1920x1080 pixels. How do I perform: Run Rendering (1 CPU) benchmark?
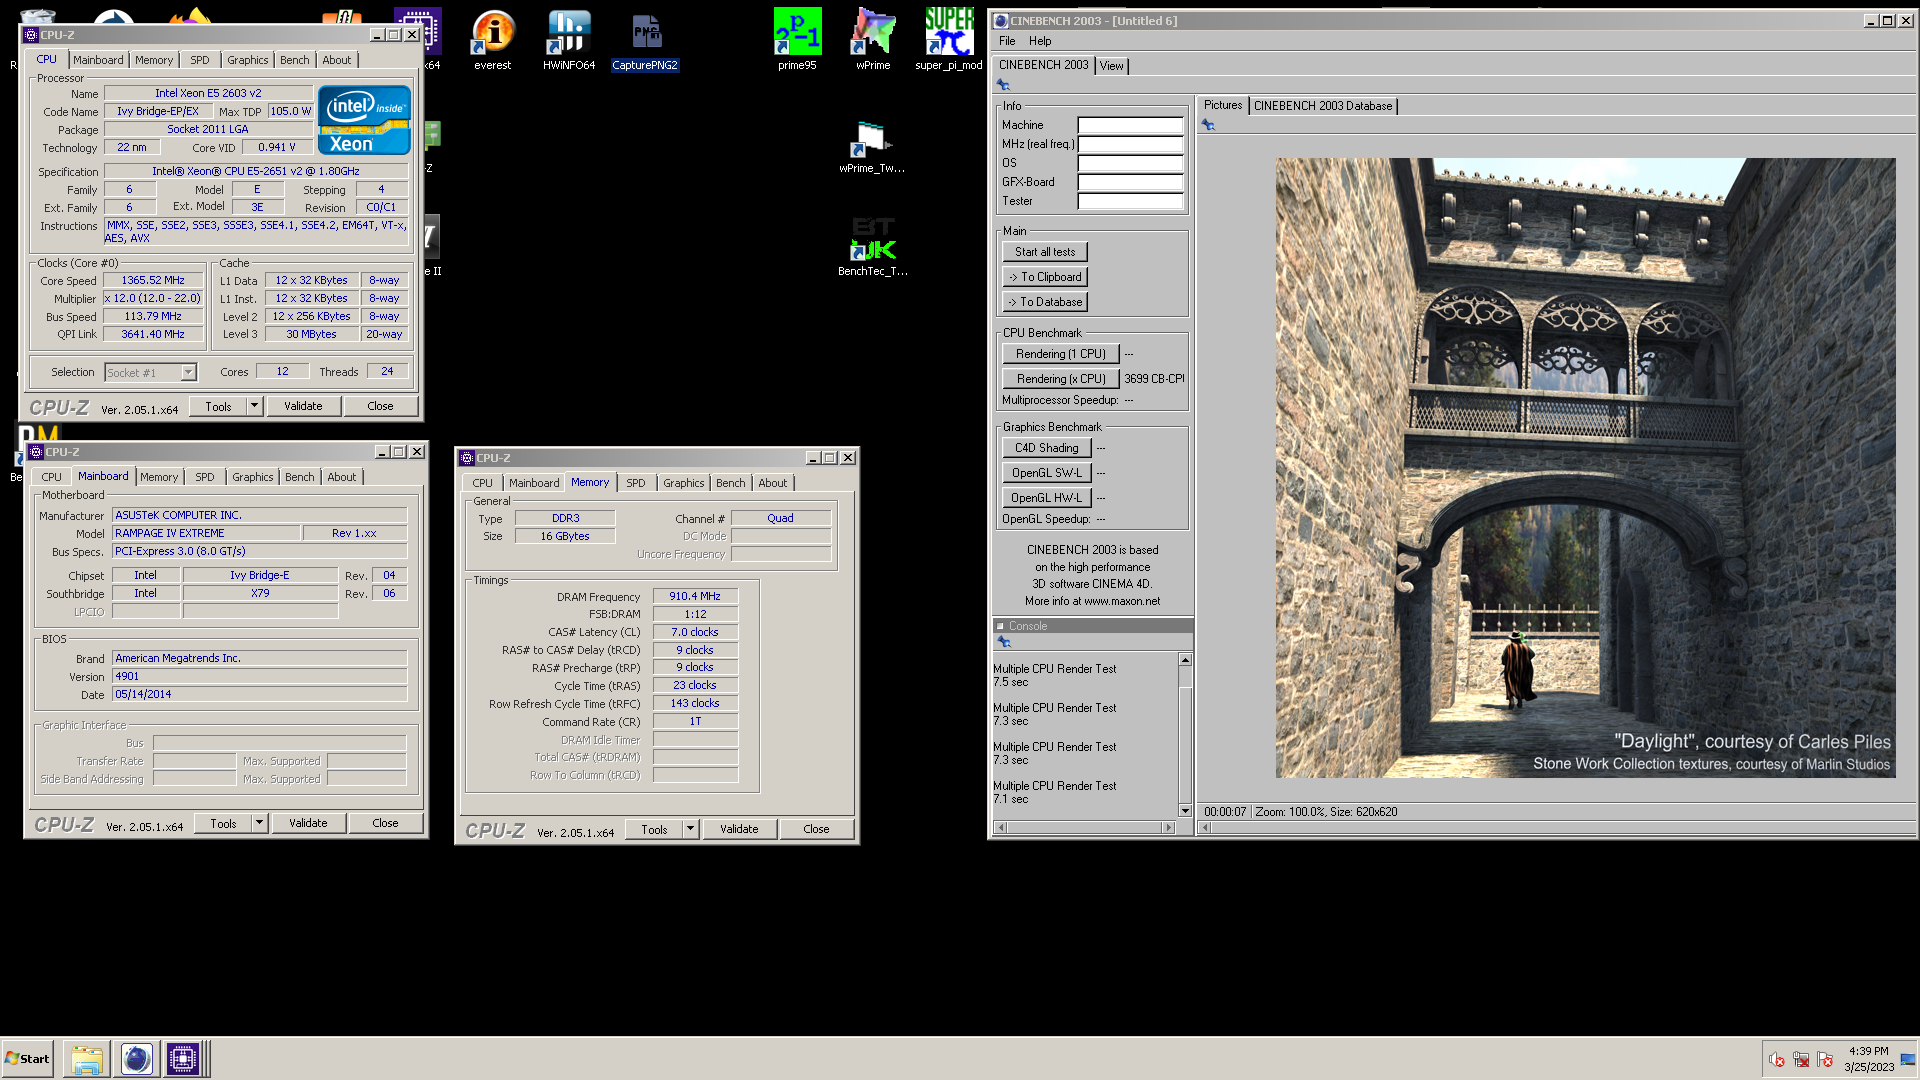click(x=1061, y=354)
